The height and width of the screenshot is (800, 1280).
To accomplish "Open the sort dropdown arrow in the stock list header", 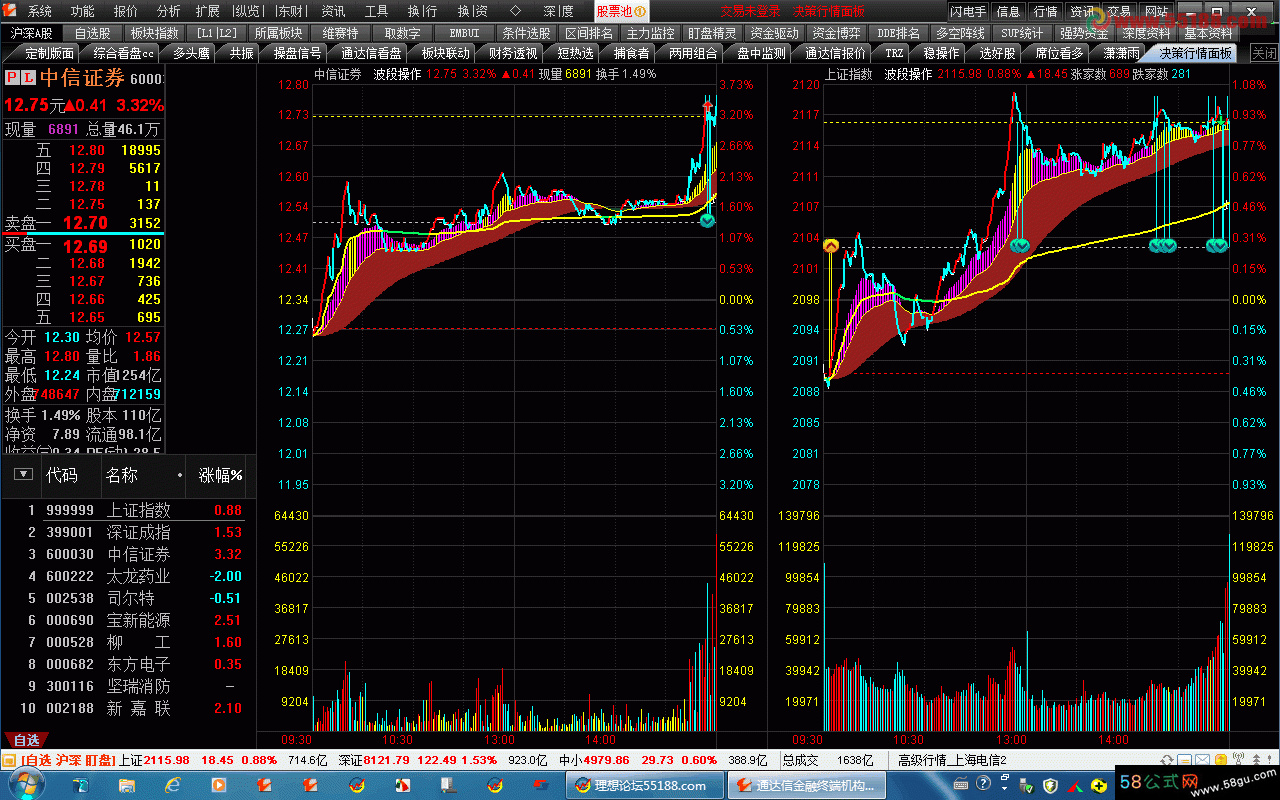I will (x=23, y=475).
